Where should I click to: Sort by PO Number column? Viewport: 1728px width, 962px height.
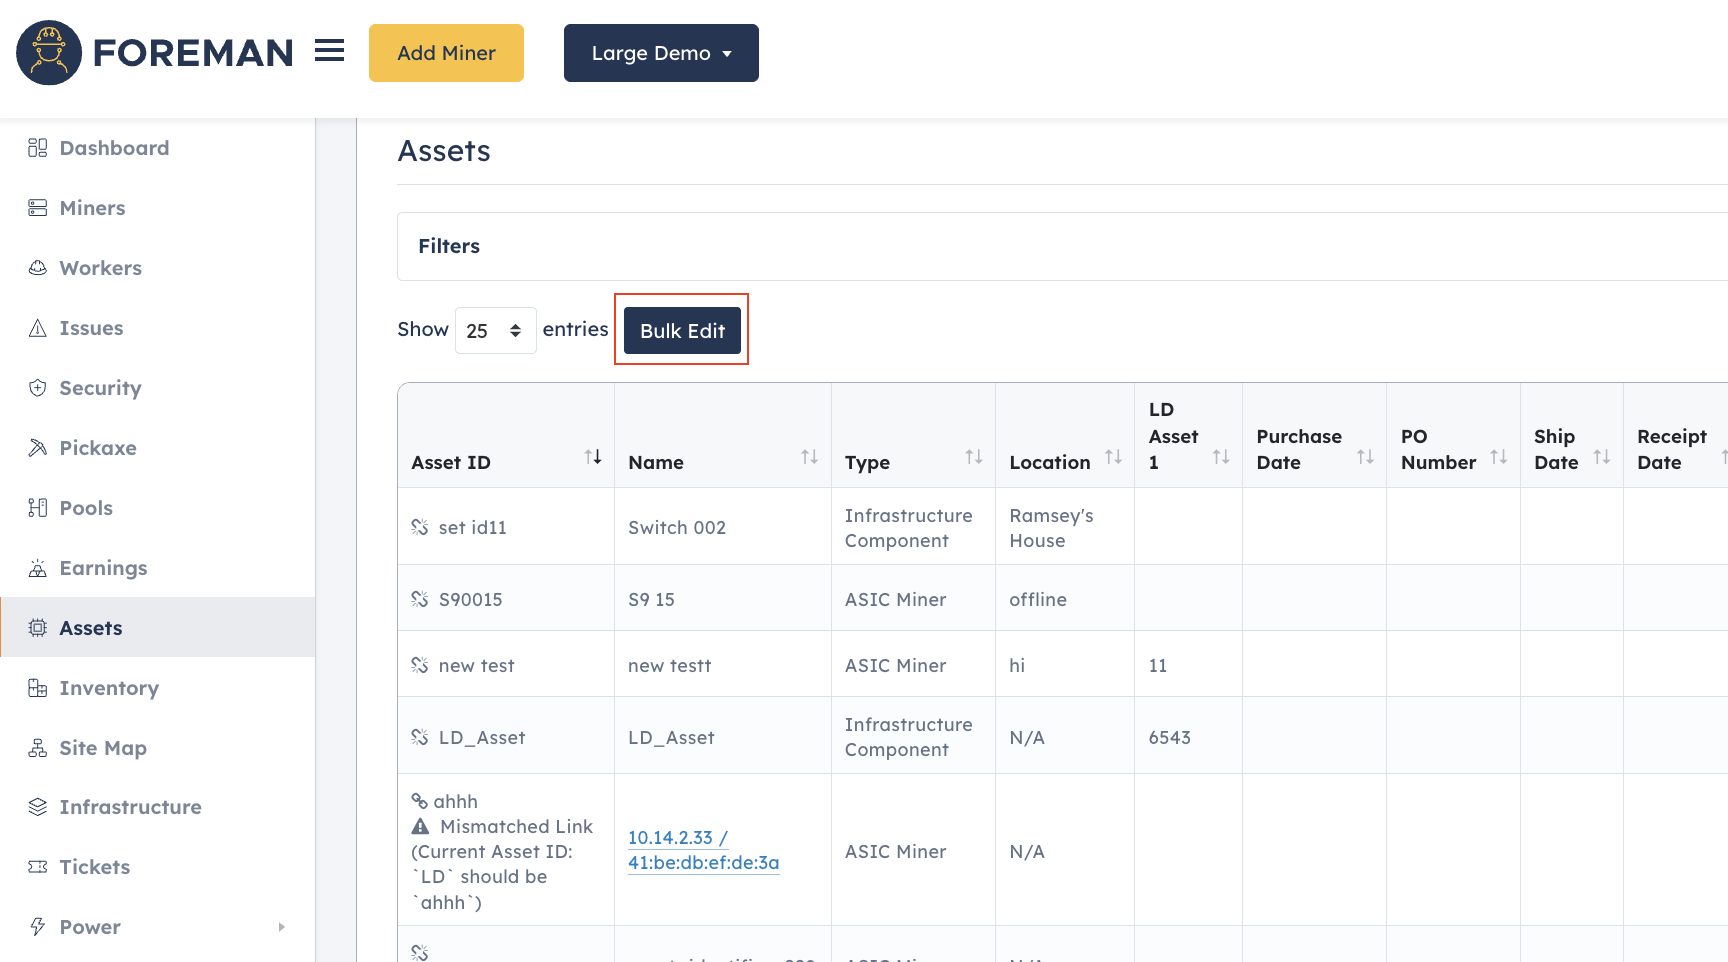(1499, 457)
